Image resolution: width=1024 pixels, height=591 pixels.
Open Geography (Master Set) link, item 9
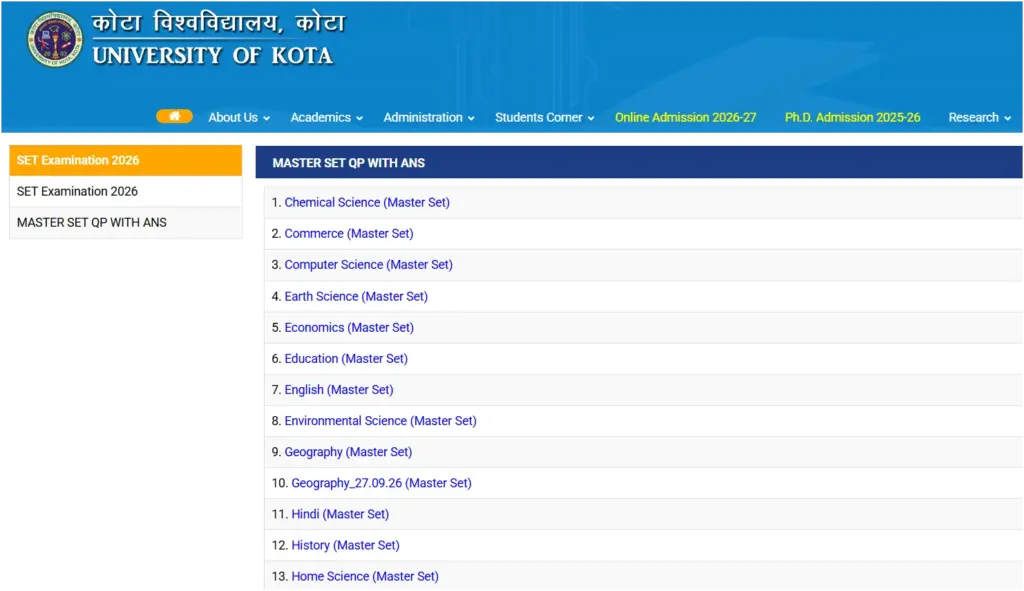[348, 452]
